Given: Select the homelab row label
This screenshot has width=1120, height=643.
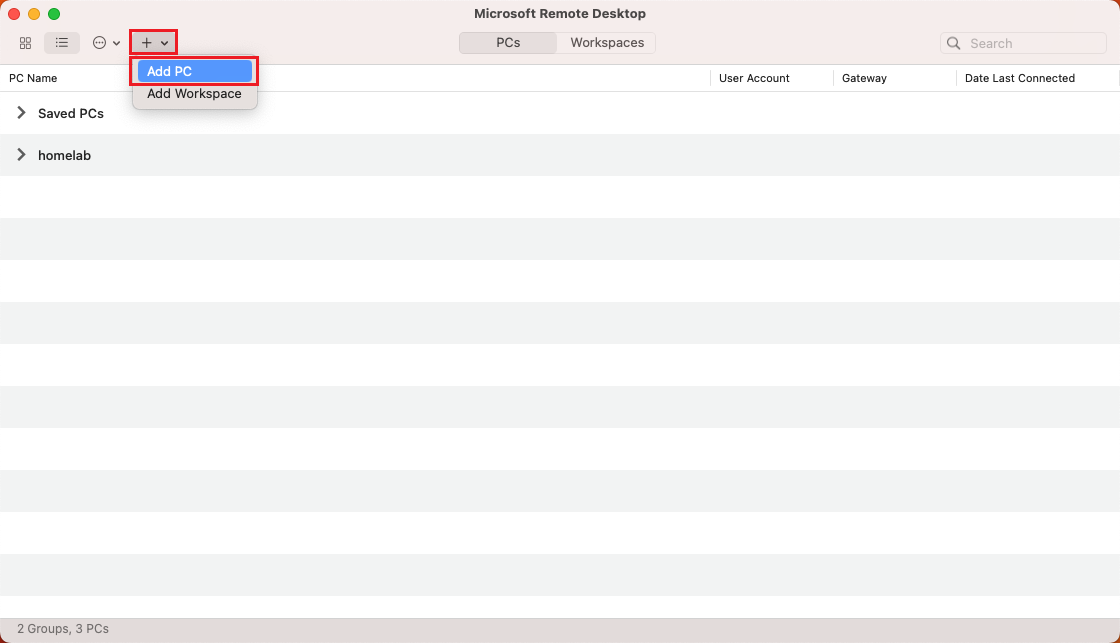Looking at the screenshot, I should coord(64,156).
